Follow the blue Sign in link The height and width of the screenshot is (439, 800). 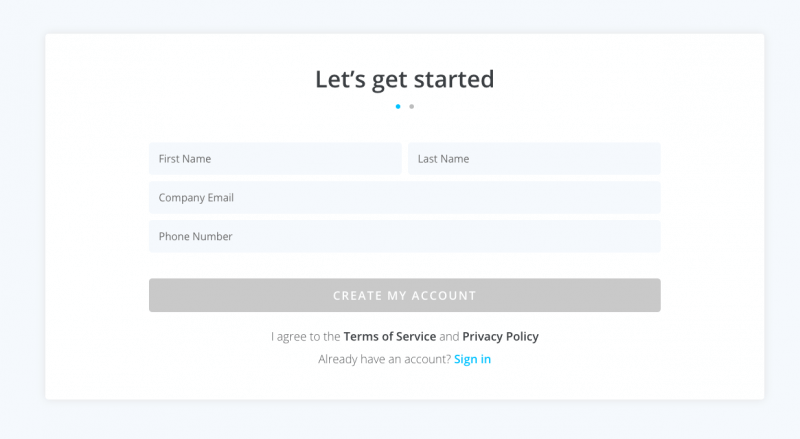pyautogui.click(x=472, y=359)
